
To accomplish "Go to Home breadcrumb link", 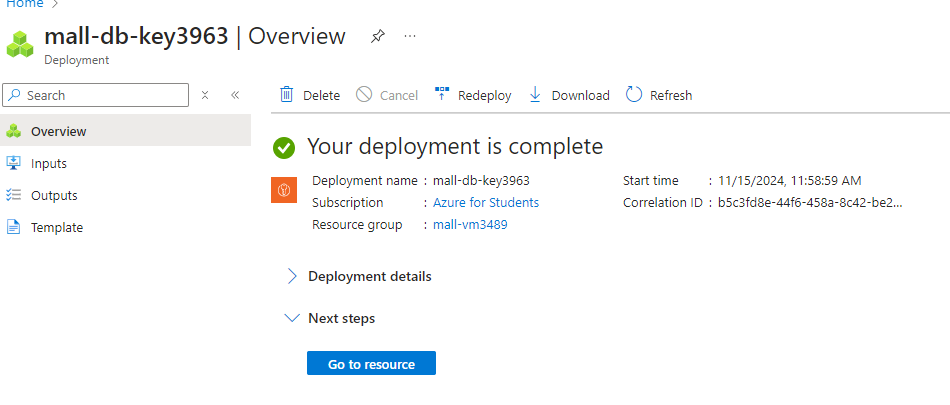I will point(24,4).
